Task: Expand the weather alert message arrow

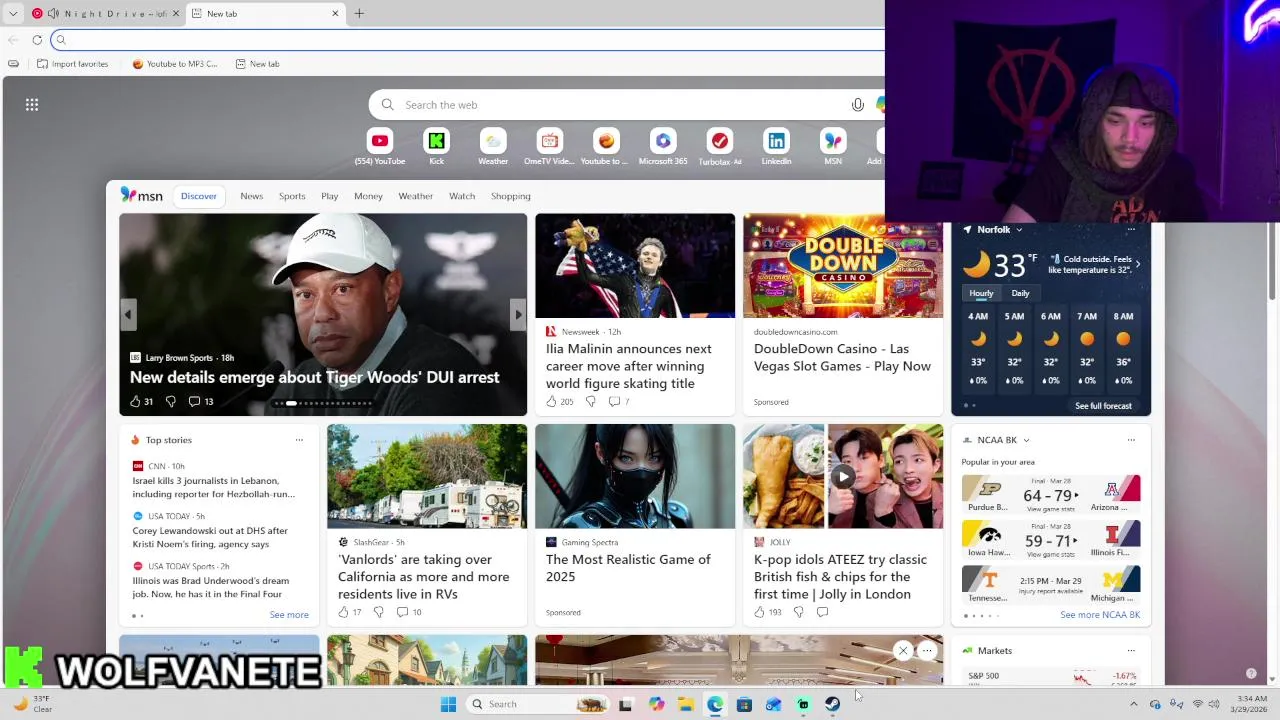Action: pyautogui.click(x=1138, y=264)
